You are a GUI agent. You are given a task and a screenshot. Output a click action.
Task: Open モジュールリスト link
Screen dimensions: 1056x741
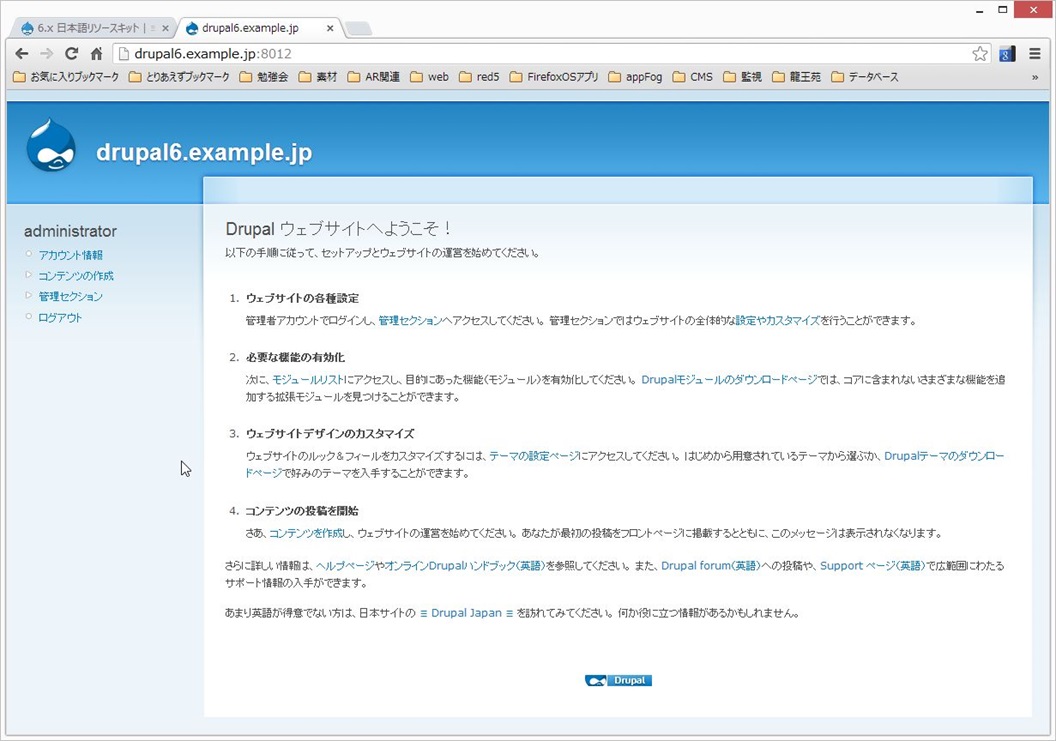coord(308,380)
